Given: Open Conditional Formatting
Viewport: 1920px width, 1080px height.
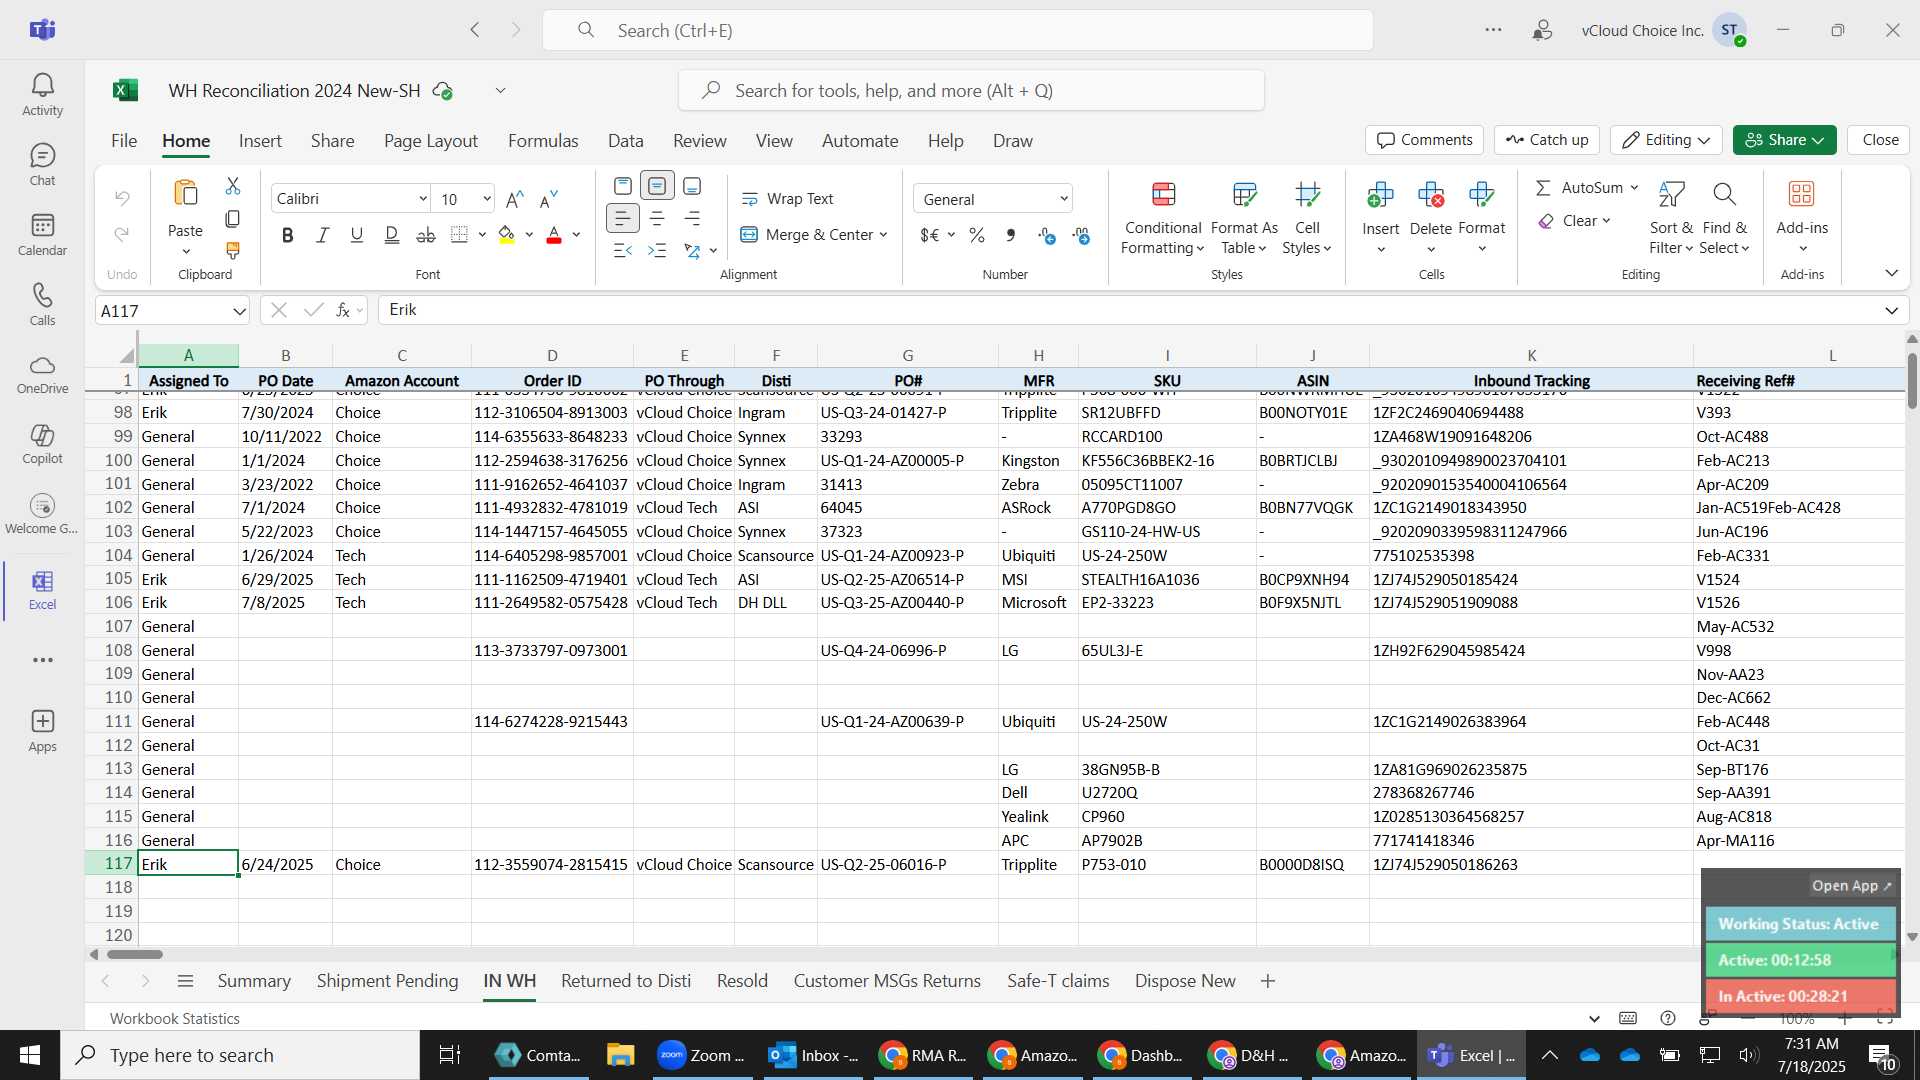Looking at the screenshot, I should (1163, 218).
